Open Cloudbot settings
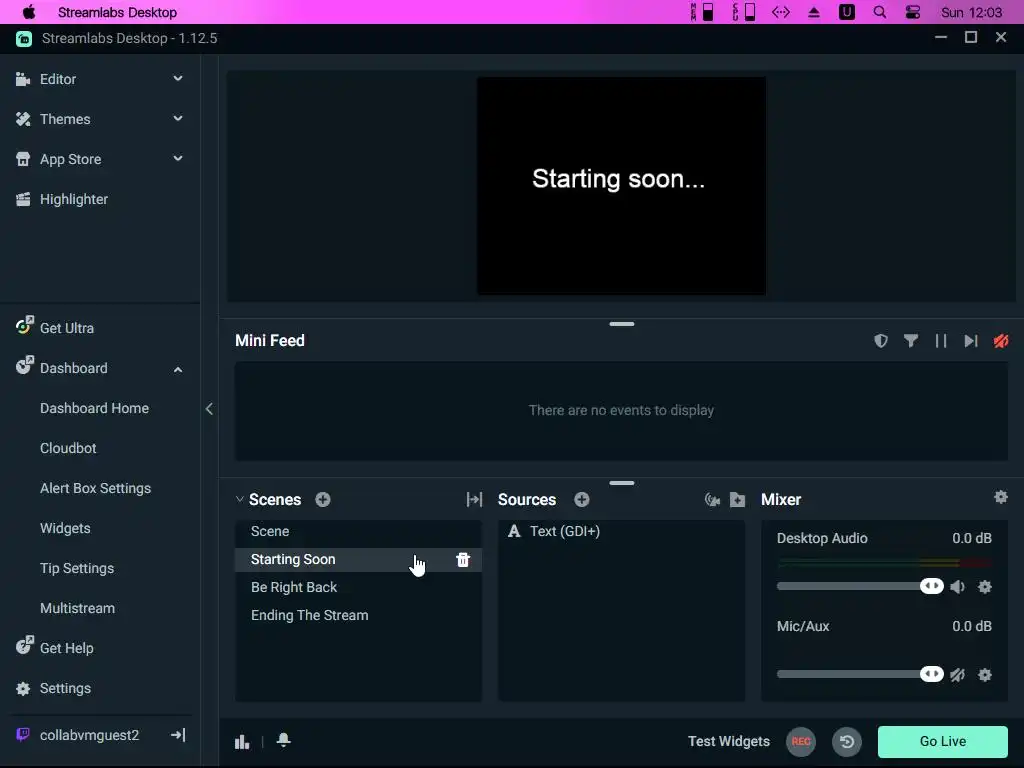Screen dimensions: 1024x768 pos(68,448)
